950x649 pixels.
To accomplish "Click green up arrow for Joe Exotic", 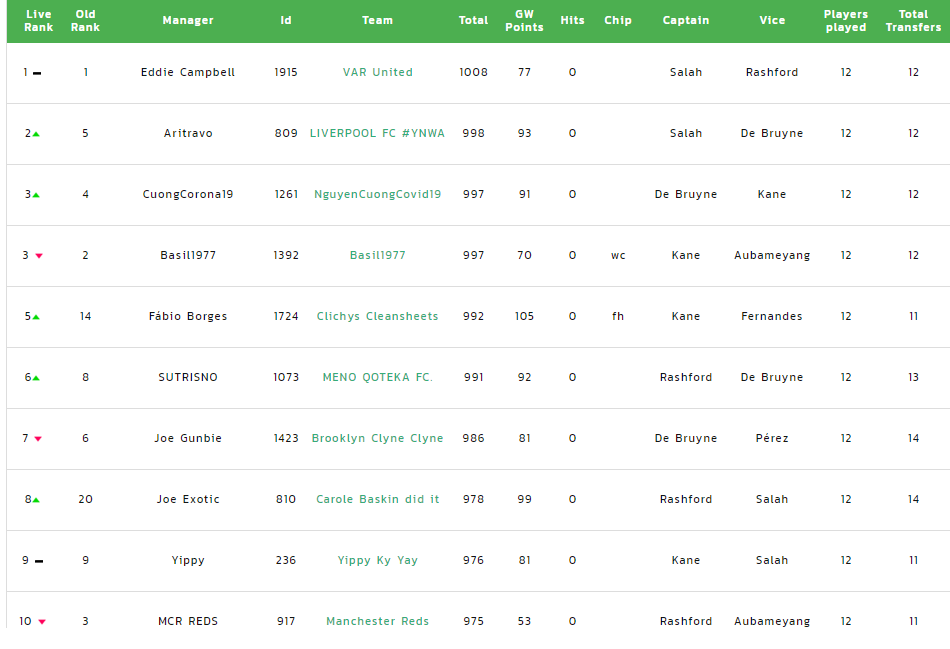I will (x=36, y=500).
